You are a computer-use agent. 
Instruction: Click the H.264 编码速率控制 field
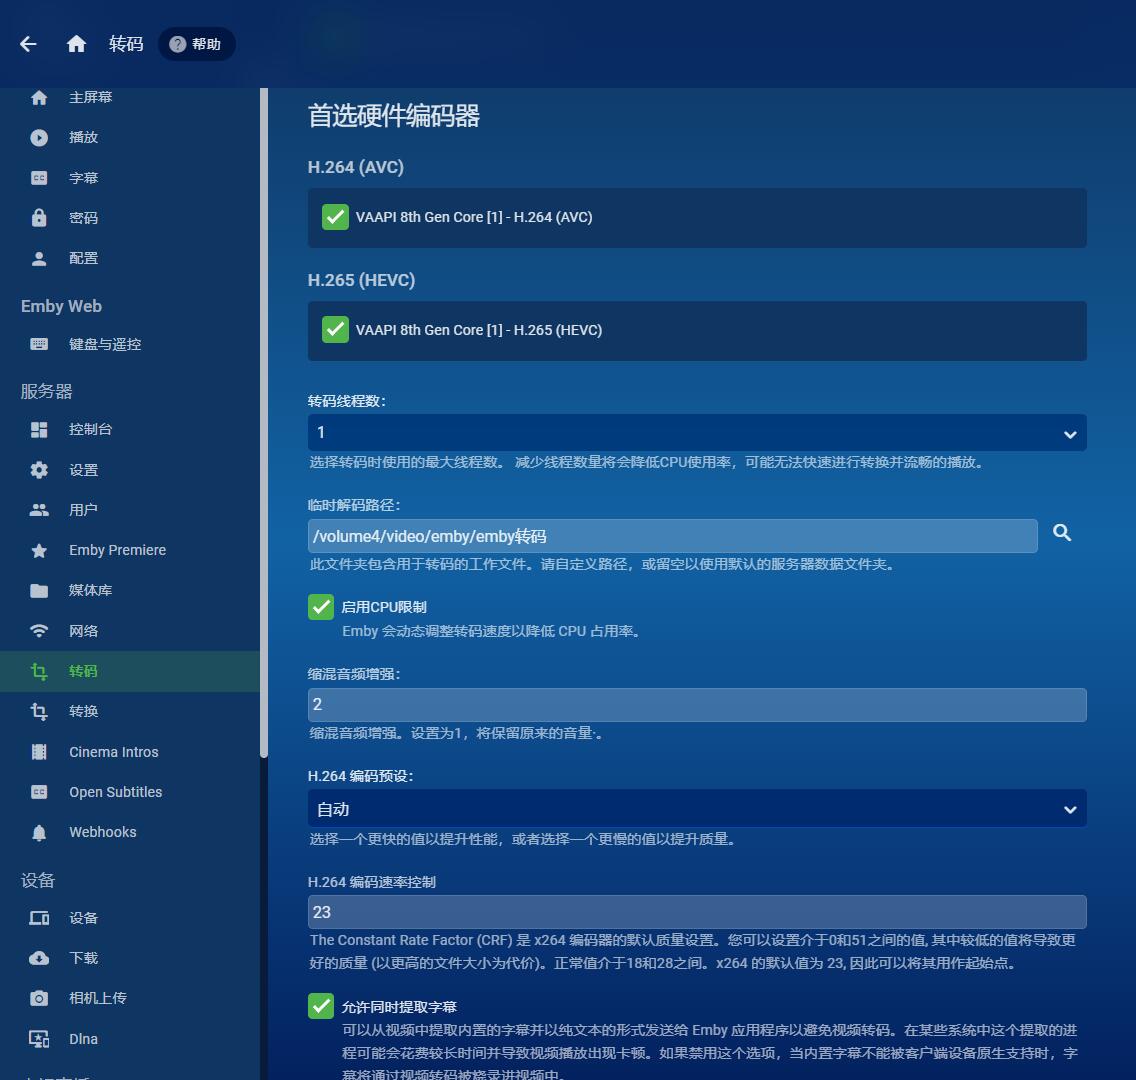pos(696,912)
